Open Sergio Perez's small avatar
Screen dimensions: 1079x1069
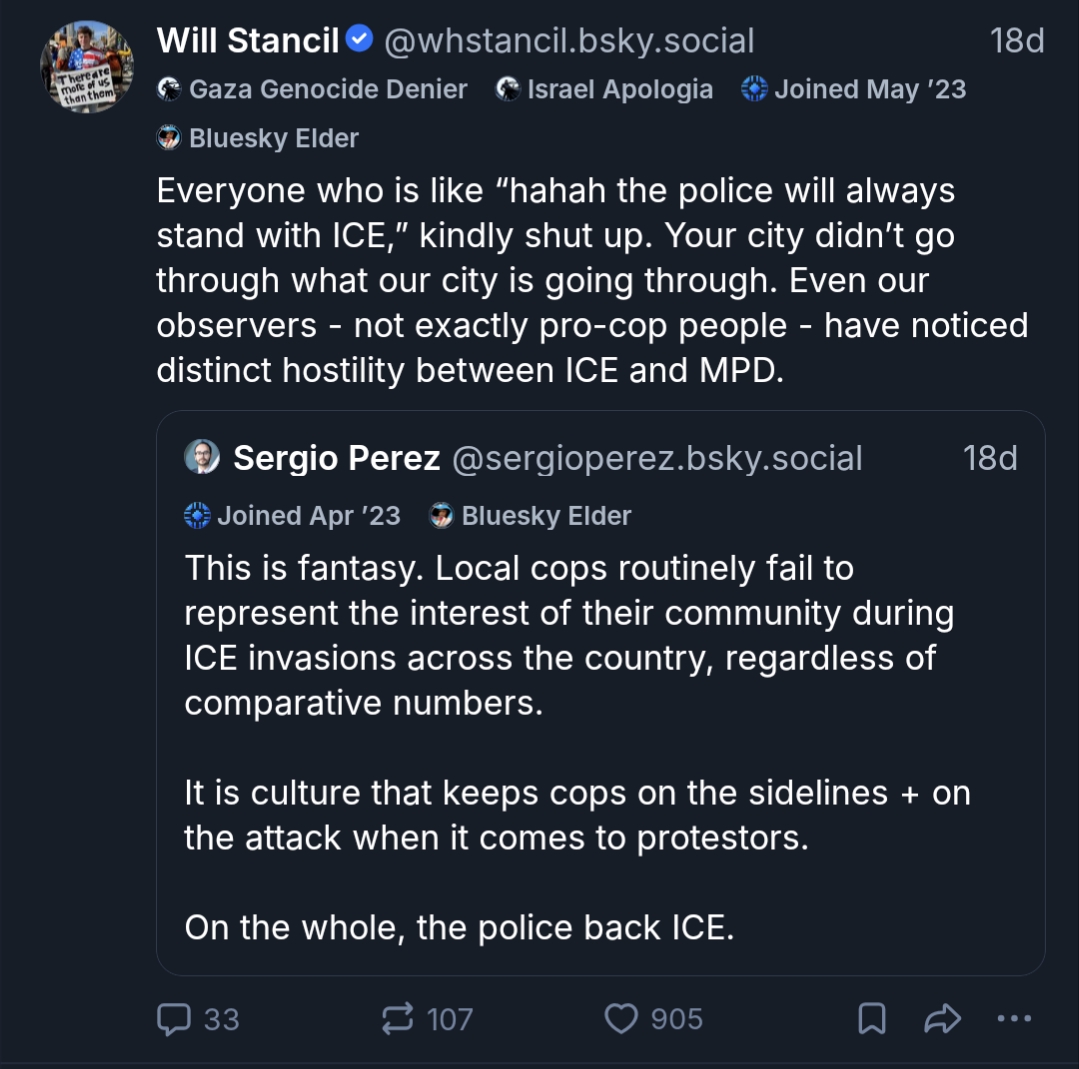tap(201, 458)
